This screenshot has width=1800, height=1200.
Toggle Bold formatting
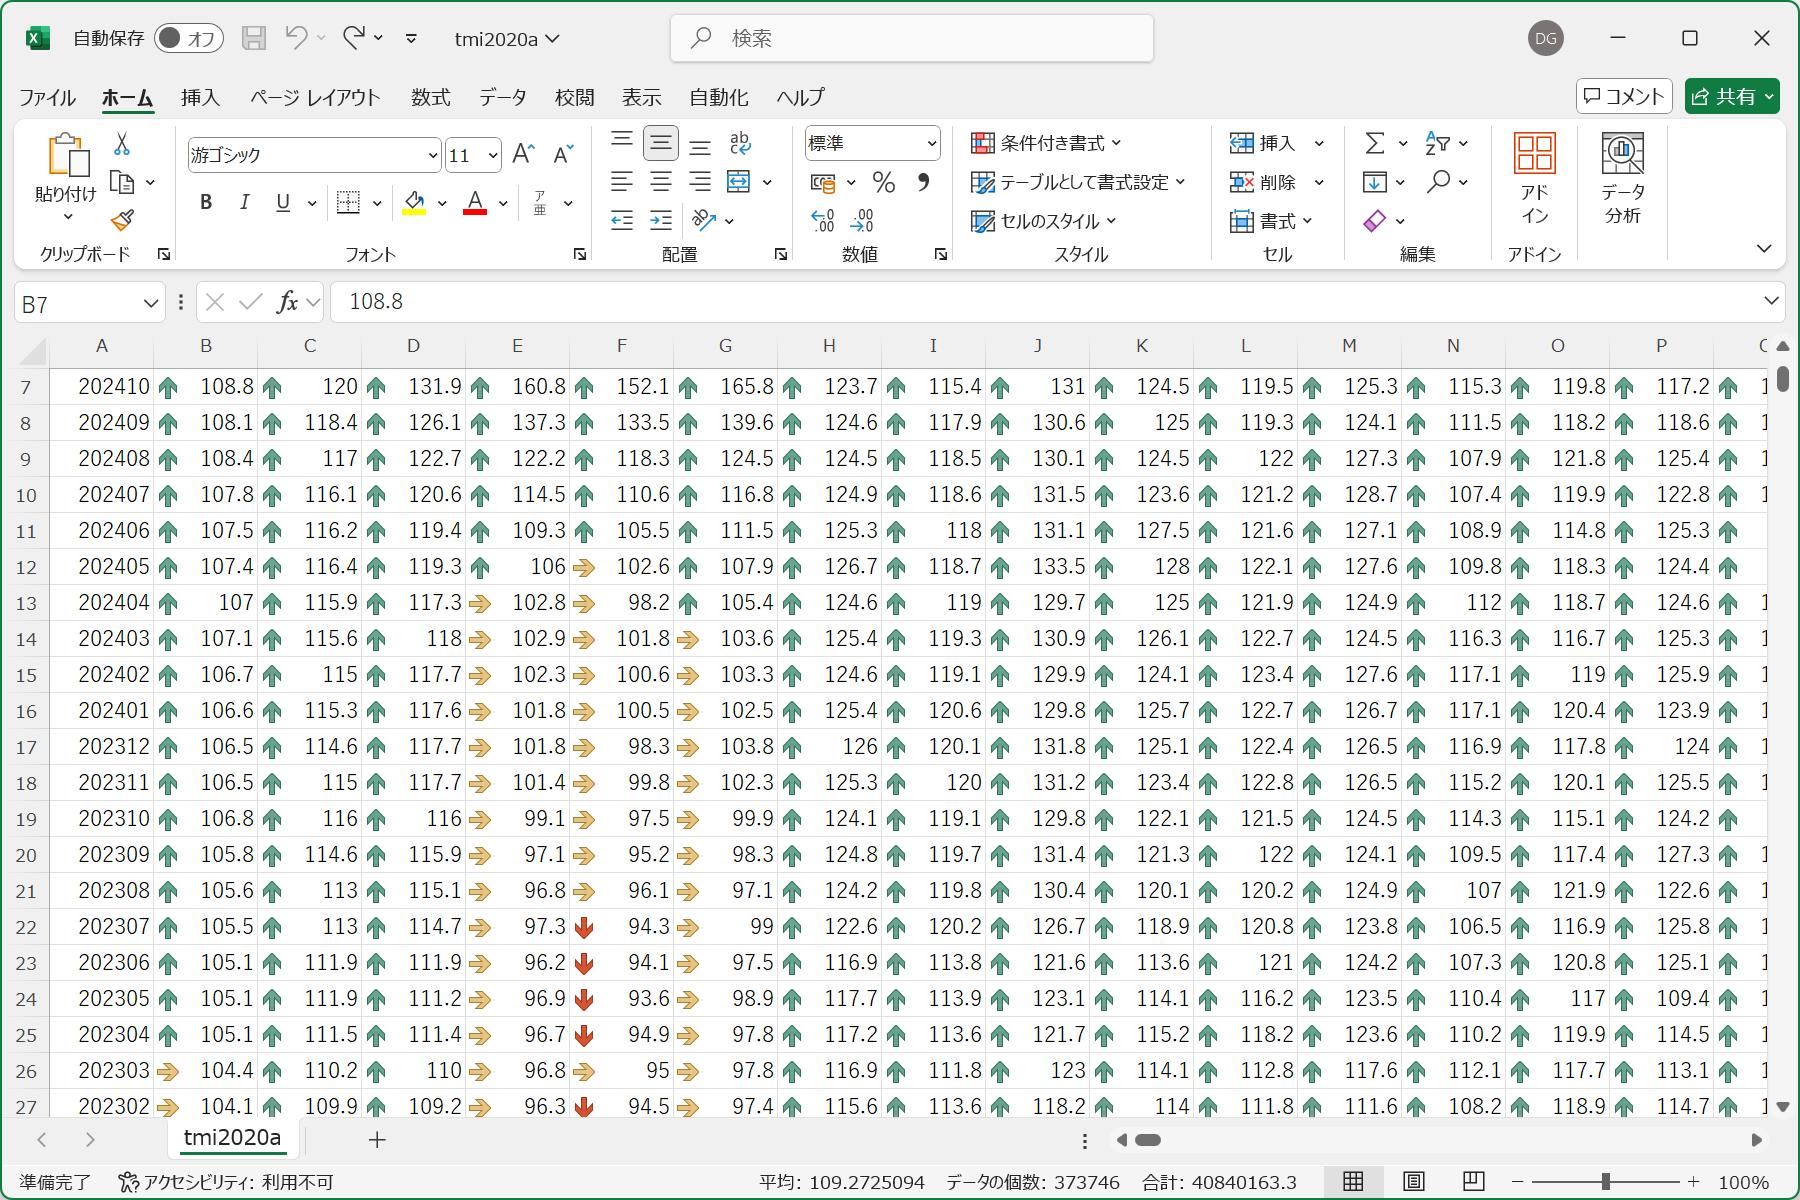206,203
